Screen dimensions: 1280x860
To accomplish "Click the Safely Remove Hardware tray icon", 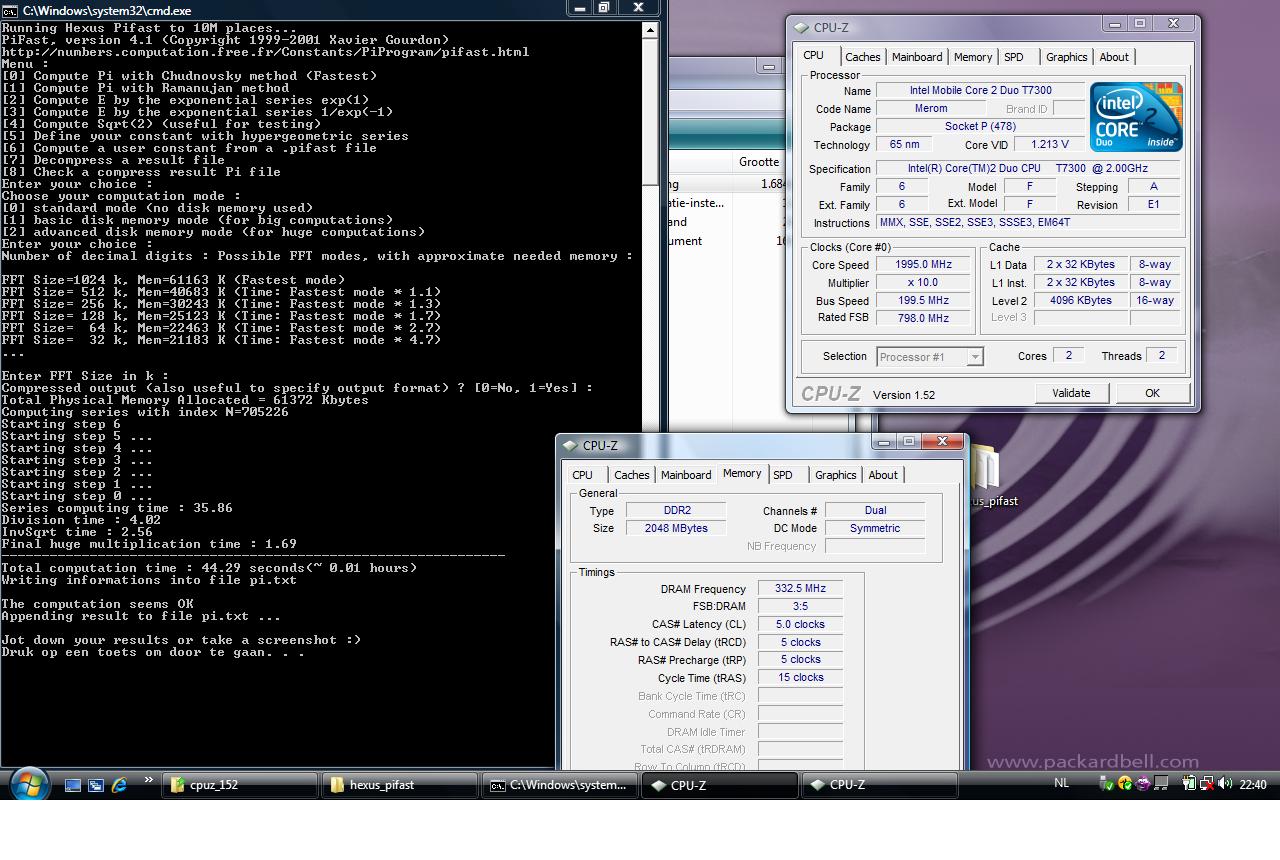I will tap(1106, 783).
